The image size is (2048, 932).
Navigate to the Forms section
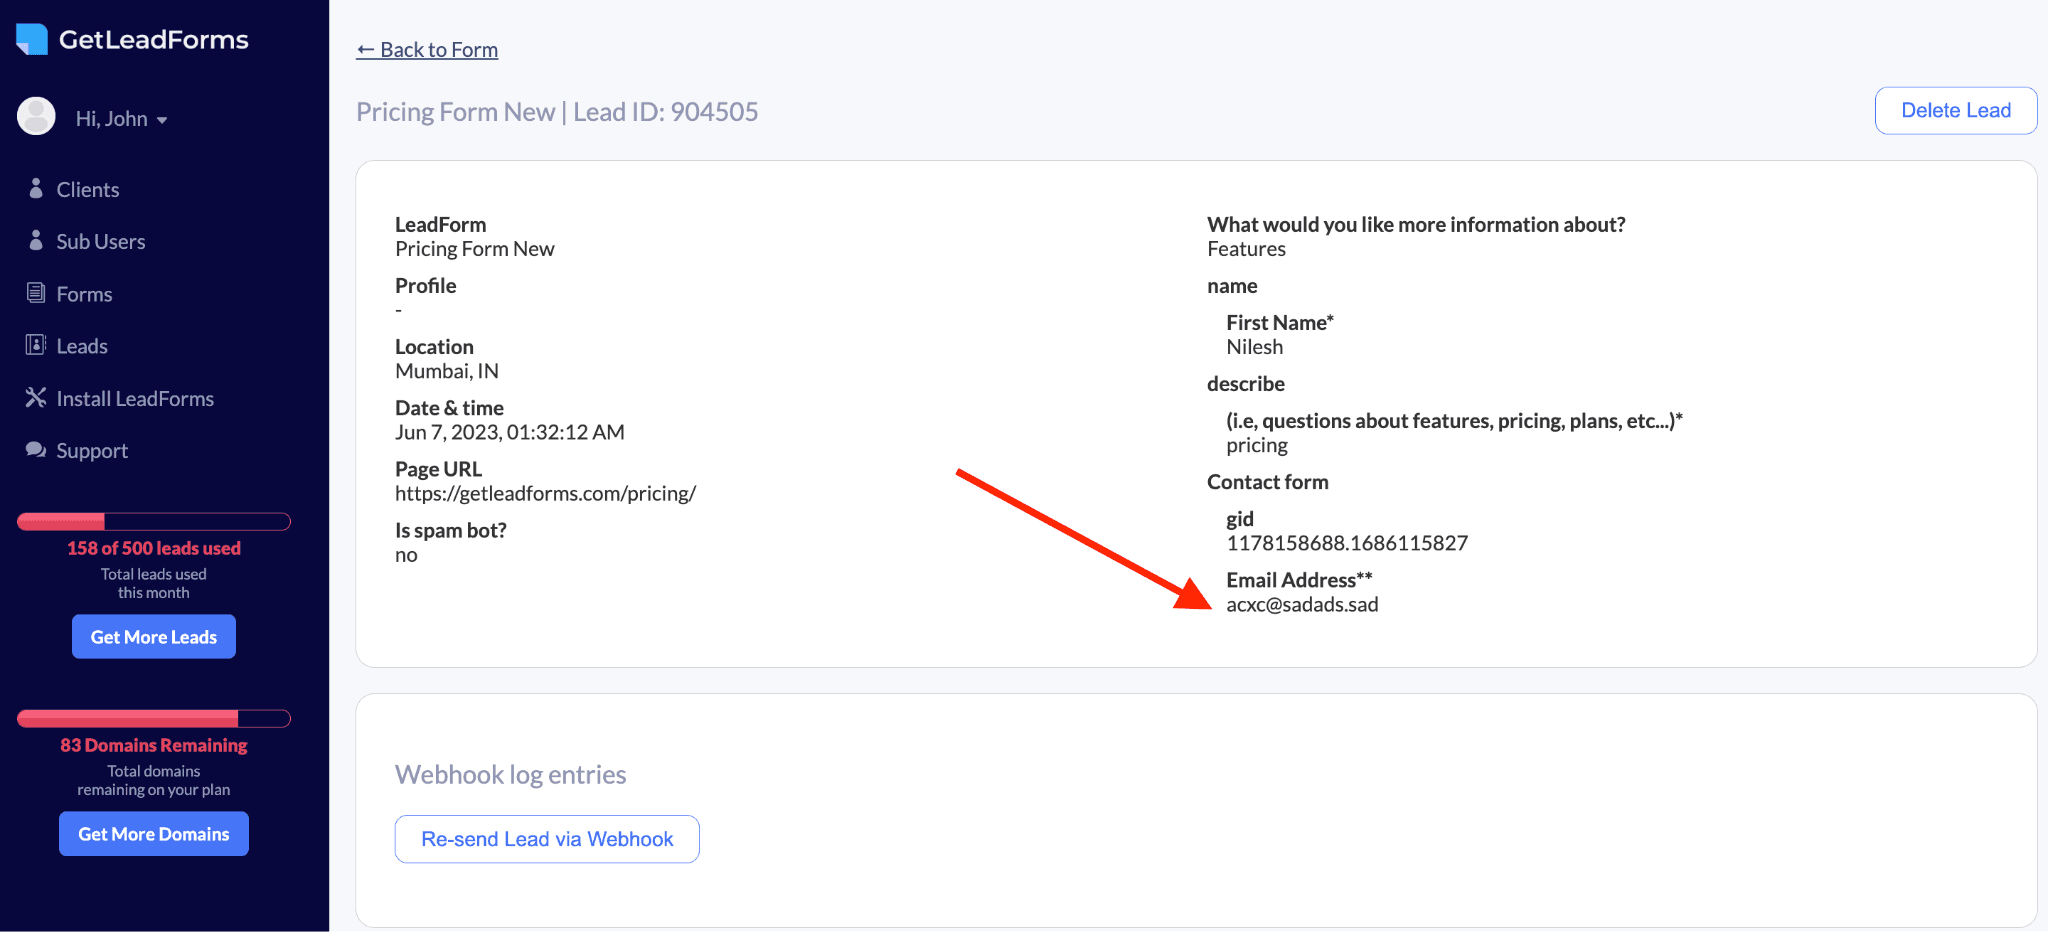[83, 292]
